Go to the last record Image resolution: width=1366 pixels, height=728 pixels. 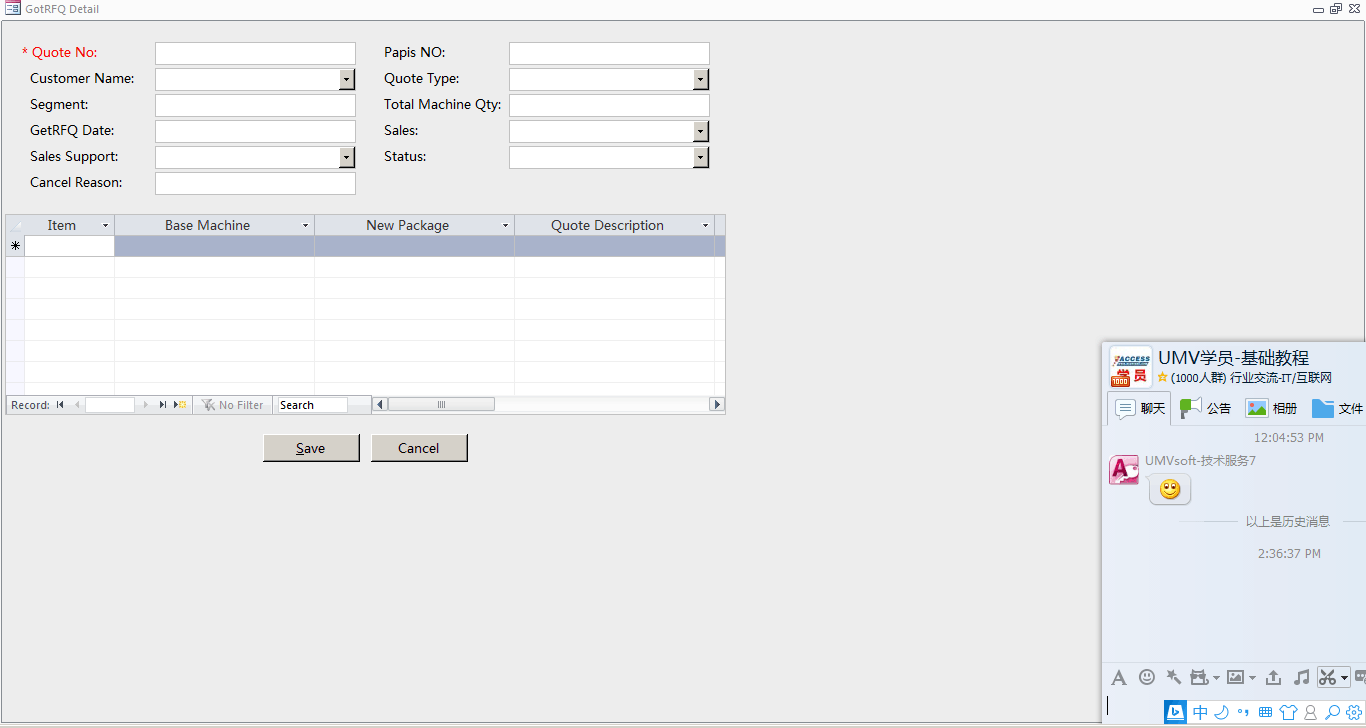(x=163, y=405)
